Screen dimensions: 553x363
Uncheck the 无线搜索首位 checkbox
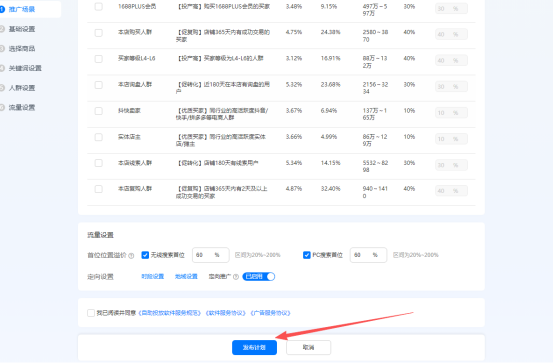pos(145,255)
